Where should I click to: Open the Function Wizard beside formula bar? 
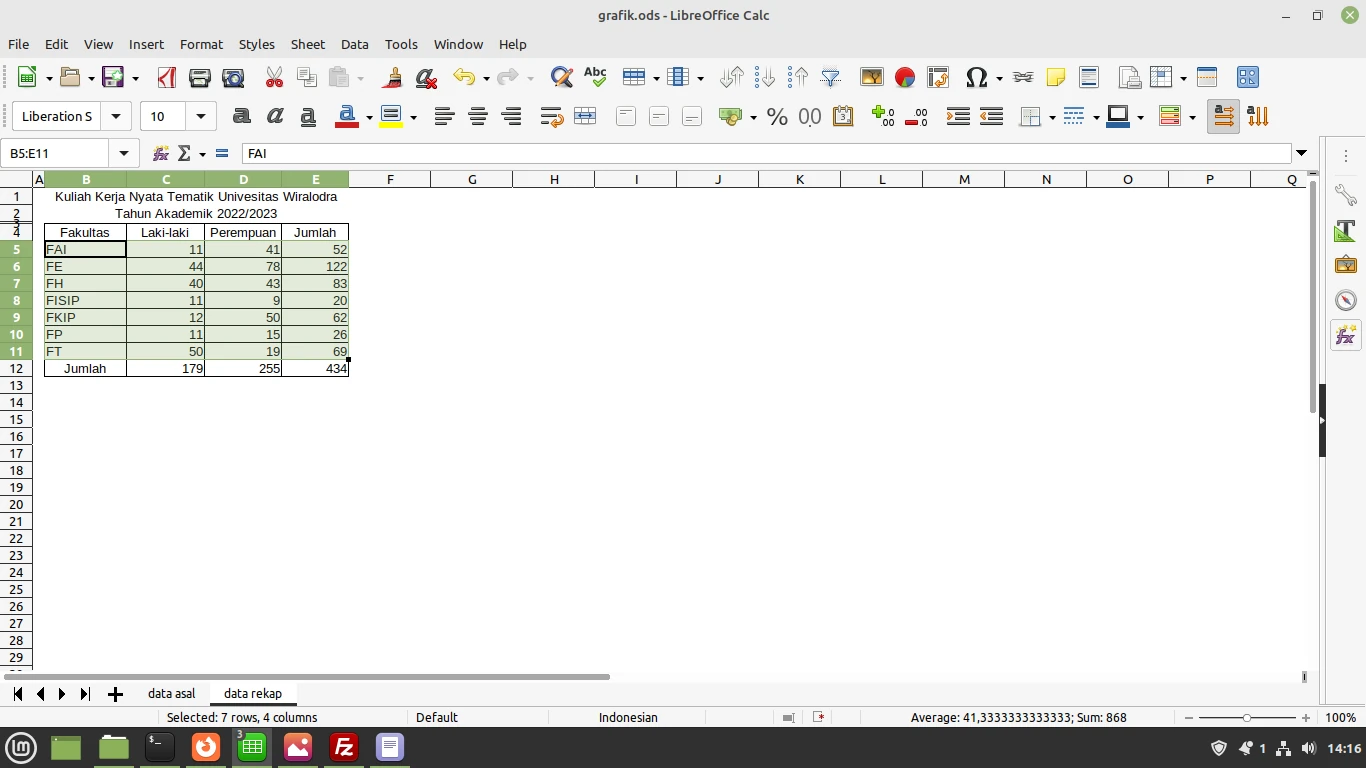coord(160,153)
